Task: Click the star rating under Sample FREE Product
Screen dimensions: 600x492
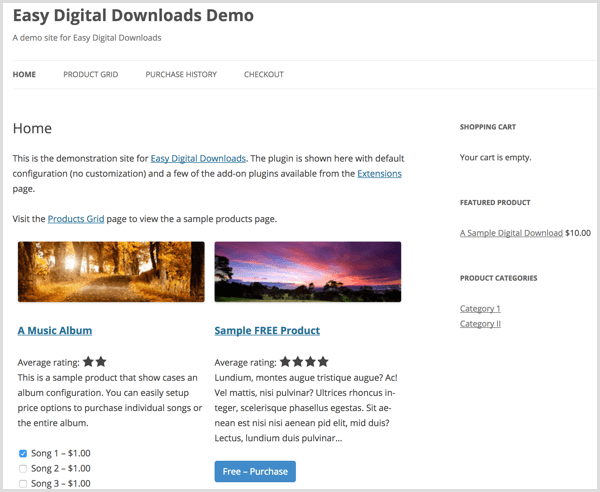Action: click(304, 362)
